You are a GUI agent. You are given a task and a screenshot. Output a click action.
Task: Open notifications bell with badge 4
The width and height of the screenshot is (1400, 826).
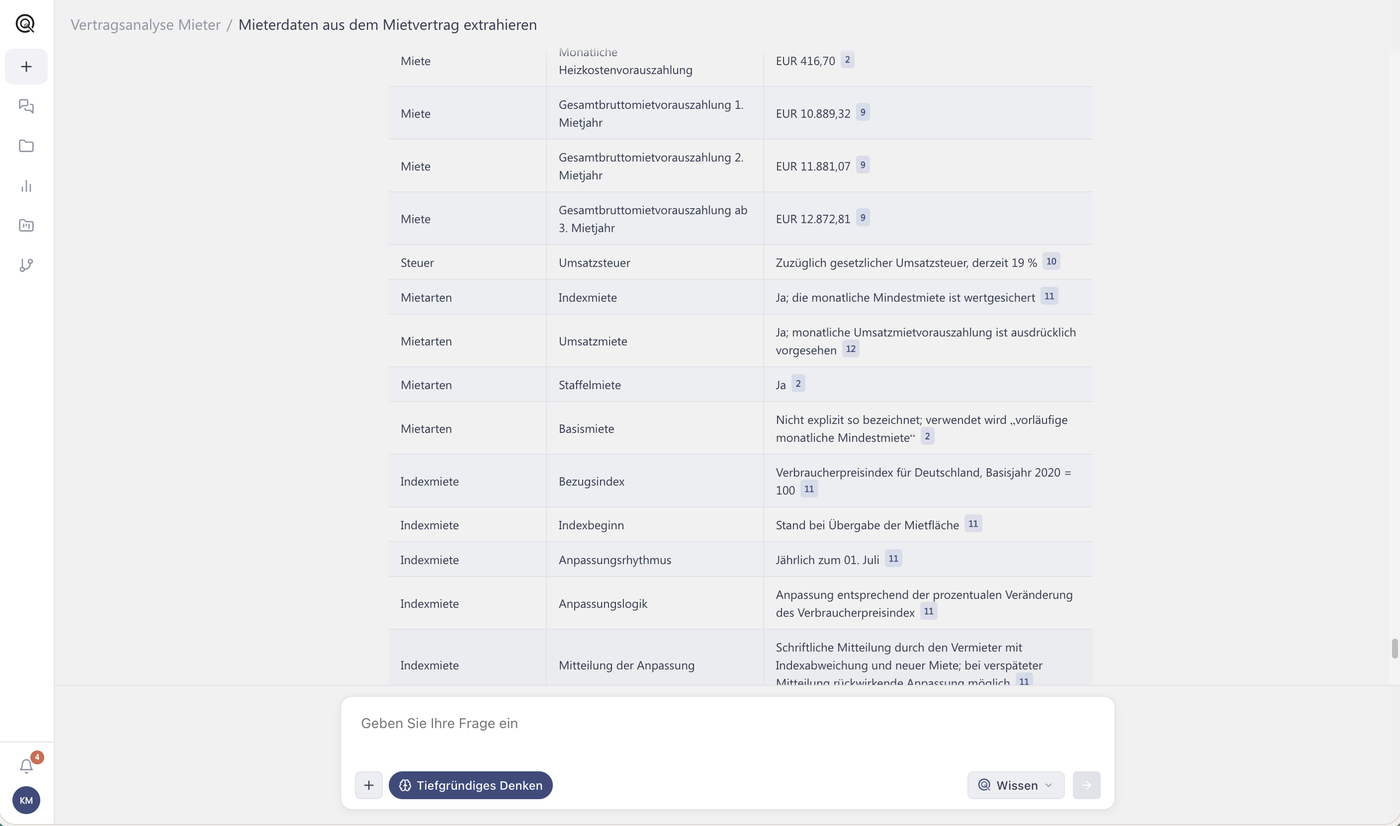point(27,765)
